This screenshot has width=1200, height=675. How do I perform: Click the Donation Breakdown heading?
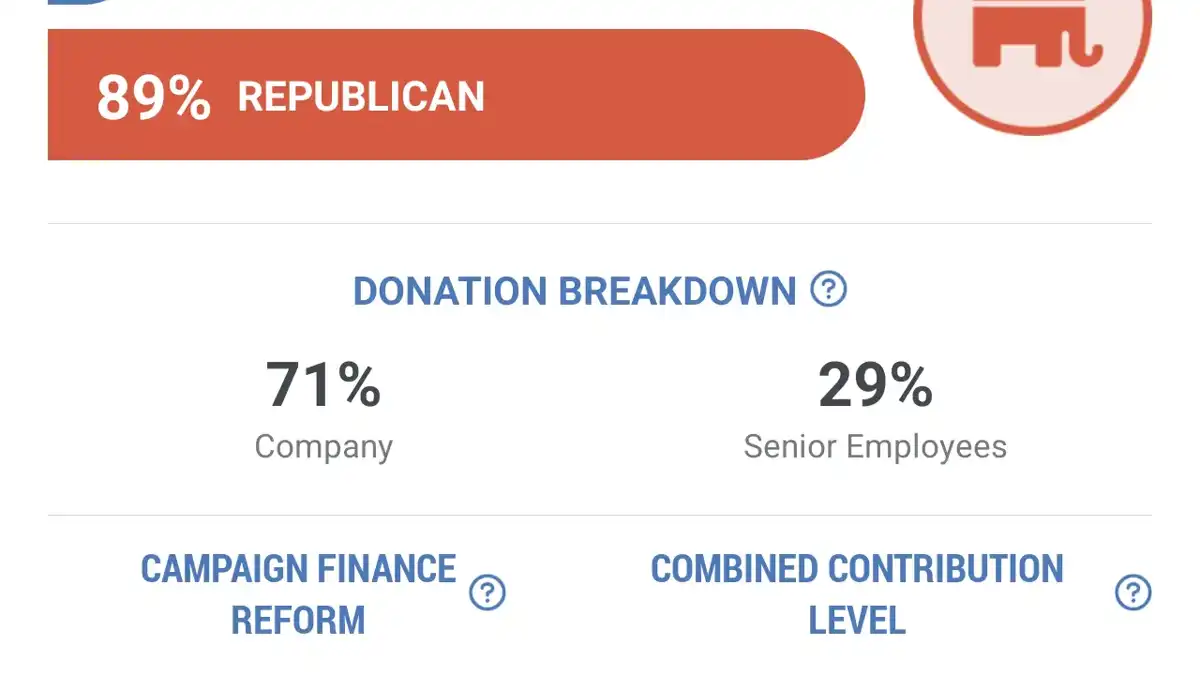tap(574, 291)
